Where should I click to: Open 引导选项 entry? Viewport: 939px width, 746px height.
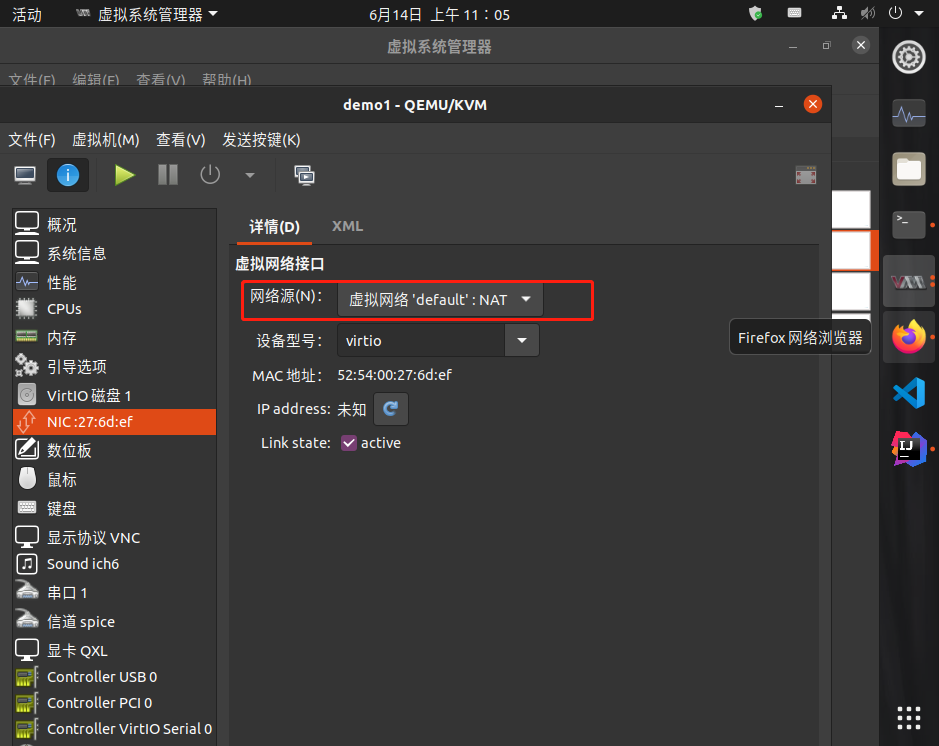click(x=114, y=366)
